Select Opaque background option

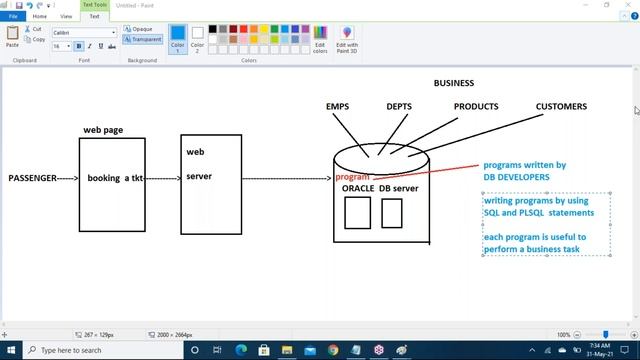pos(138,29)
